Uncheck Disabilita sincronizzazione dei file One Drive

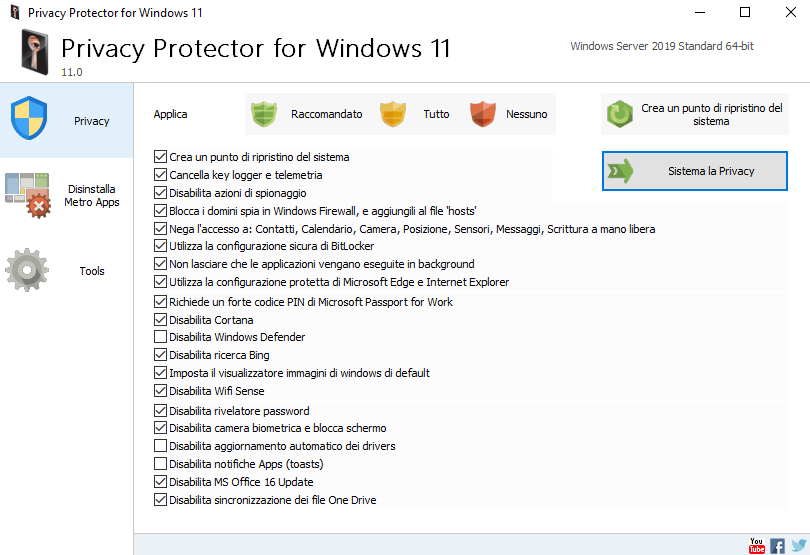click(160, 500)
